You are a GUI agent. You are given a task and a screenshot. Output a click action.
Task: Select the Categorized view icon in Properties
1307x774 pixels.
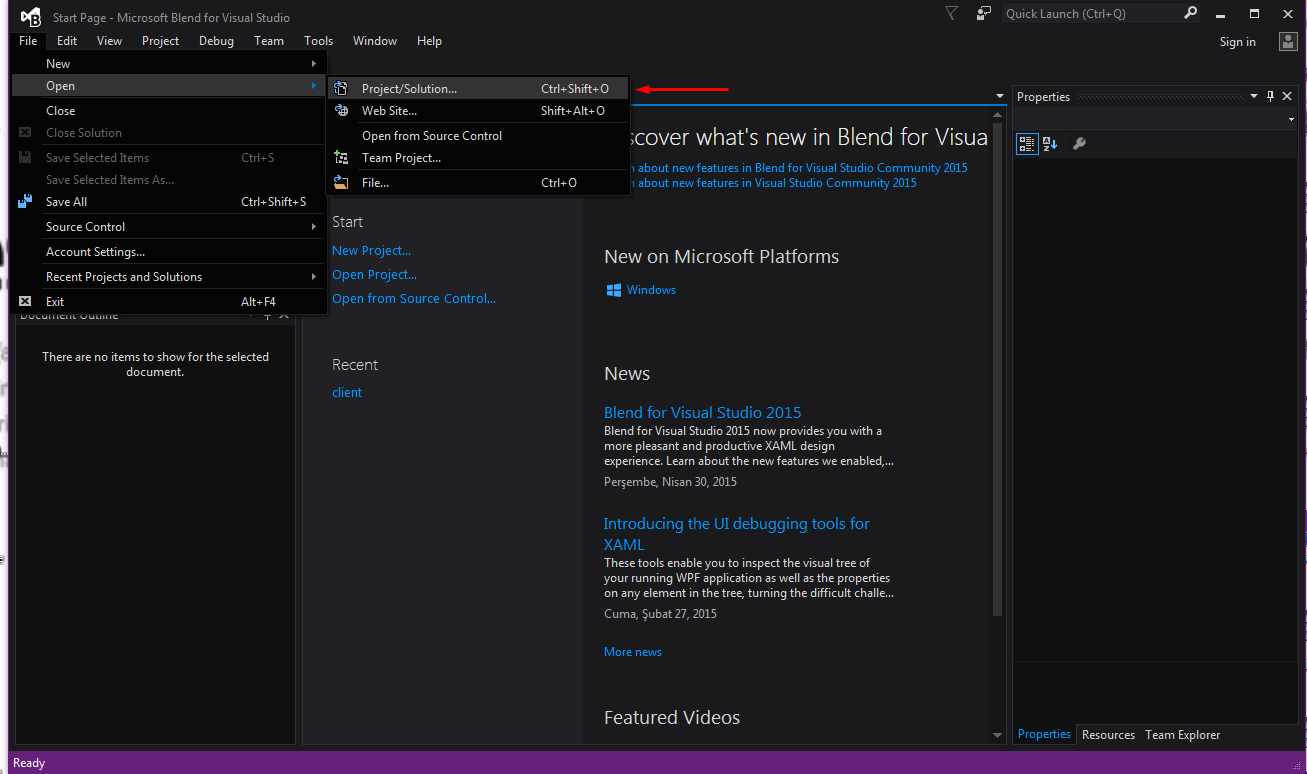1027,144
